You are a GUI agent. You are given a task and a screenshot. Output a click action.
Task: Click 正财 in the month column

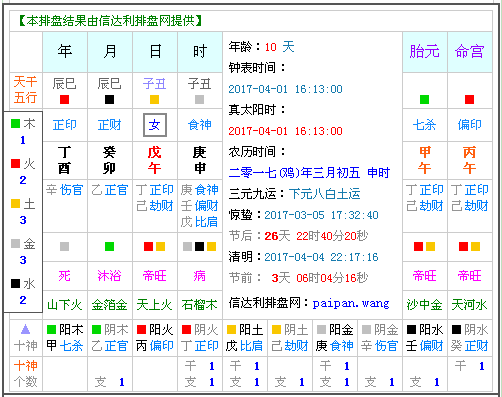[x=110, y=125]
